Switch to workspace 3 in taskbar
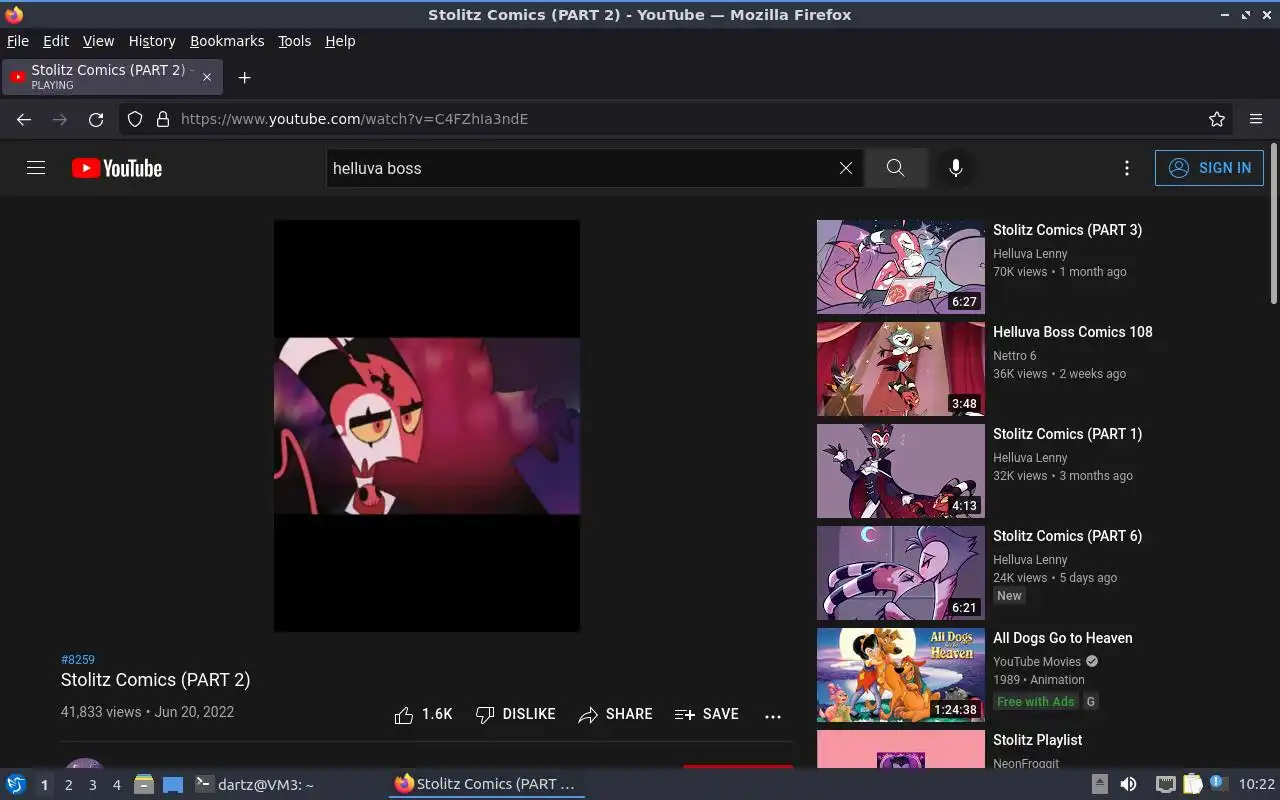 click(92, 785)
